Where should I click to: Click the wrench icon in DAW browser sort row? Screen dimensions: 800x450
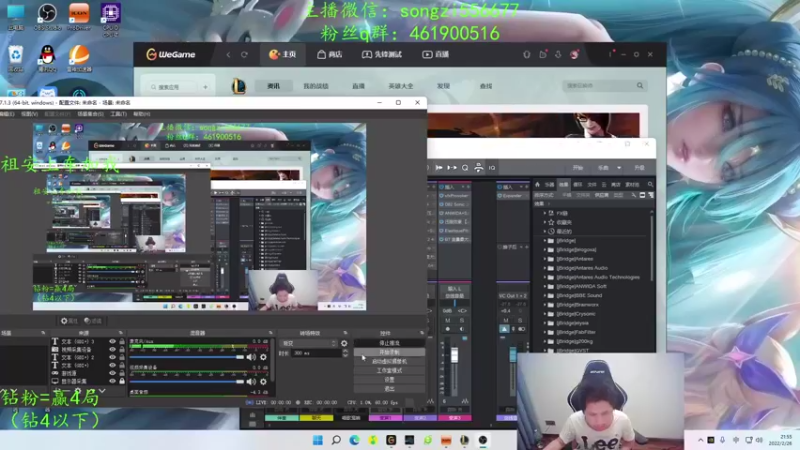634,195
